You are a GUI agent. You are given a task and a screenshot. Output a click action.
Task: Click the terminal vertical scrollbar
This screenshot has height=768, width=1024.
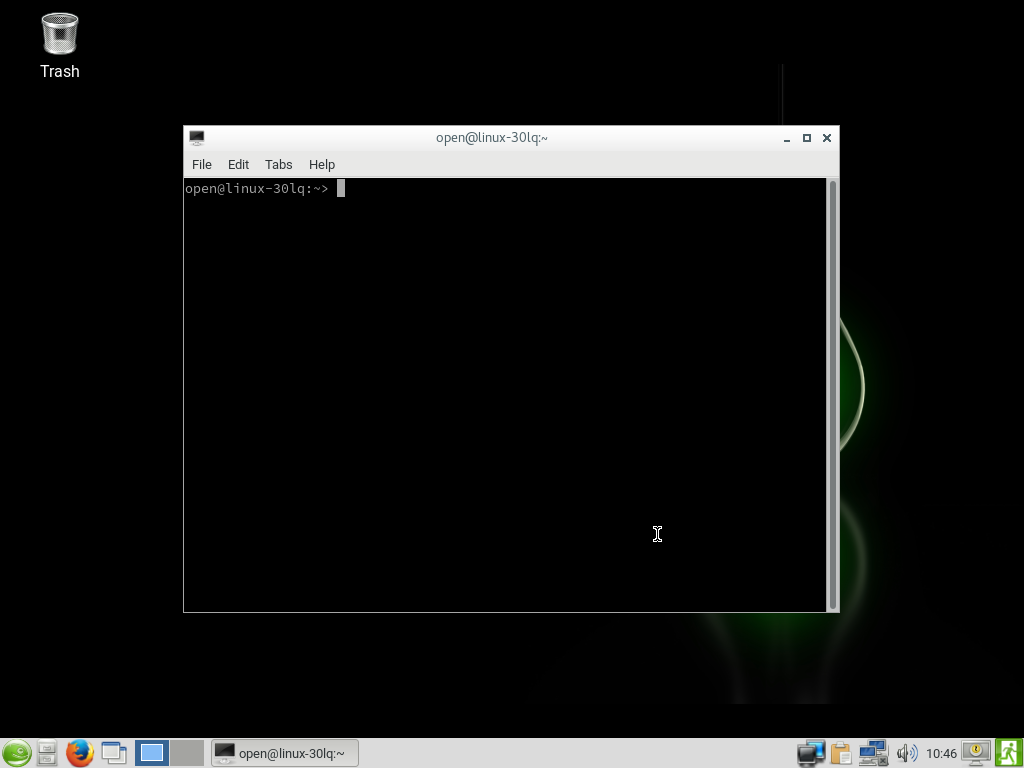832,394
